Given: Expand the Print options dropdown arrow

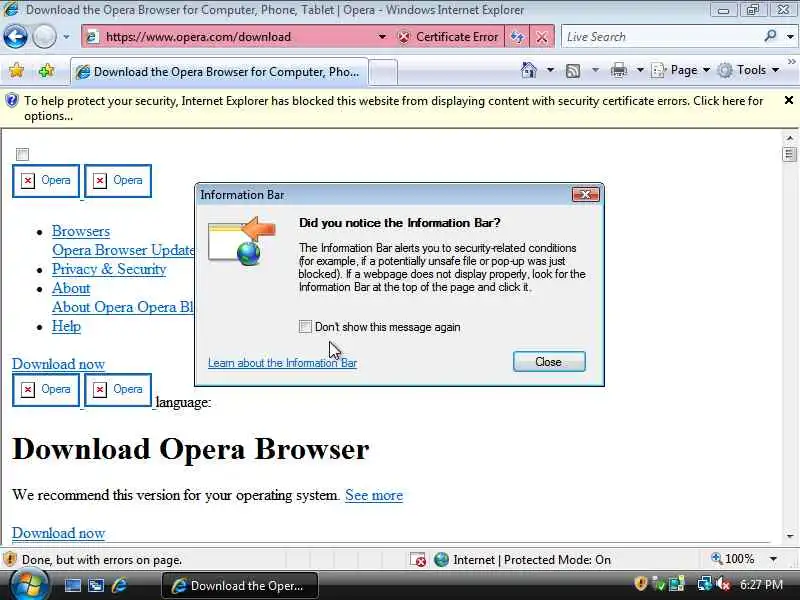Looking at the screenshot, I should click(640, 70).
